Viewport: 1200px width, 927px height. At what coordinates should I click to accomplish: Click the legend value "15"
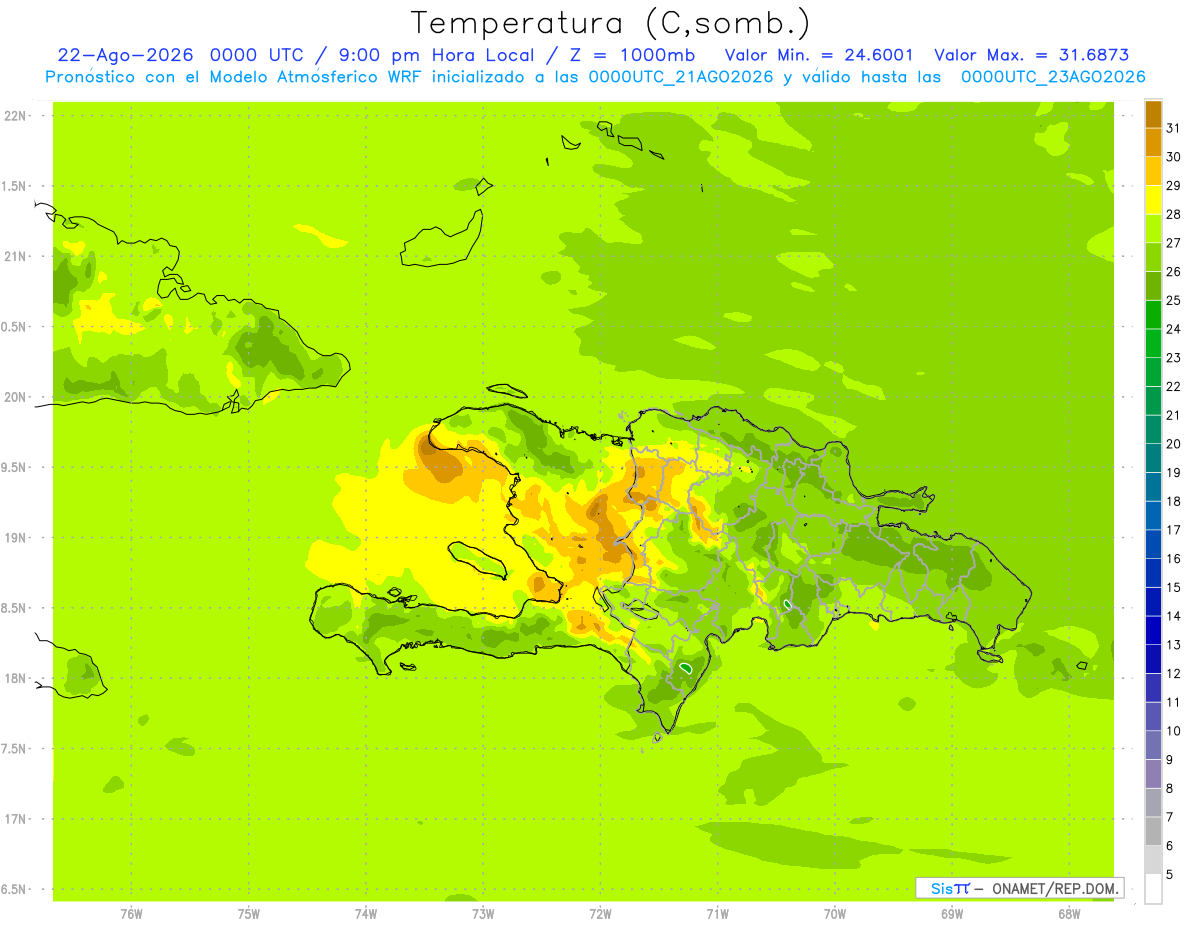coord(1174,588)
